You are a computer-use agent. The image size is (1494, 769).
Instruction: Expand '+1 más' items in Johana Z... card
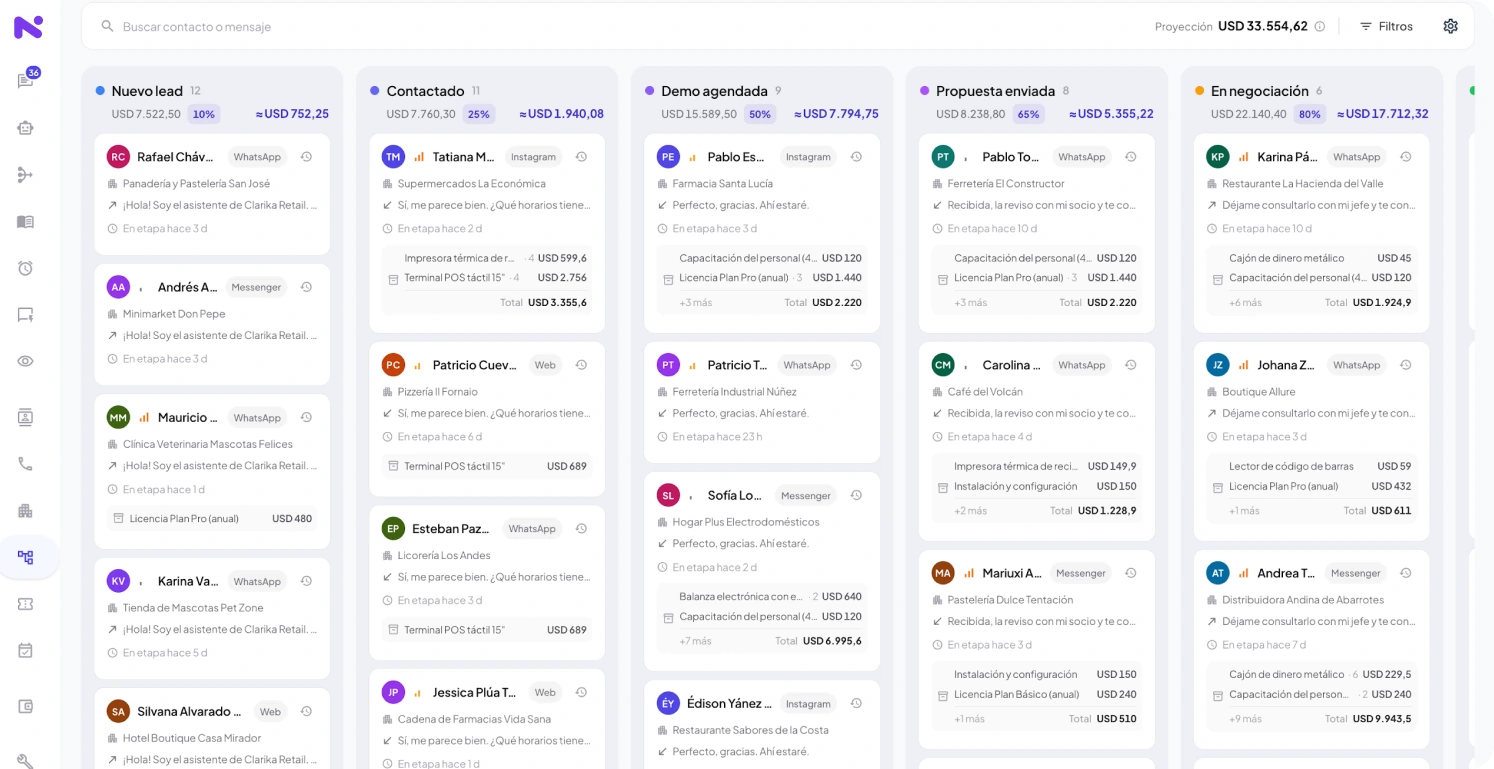1244,511
